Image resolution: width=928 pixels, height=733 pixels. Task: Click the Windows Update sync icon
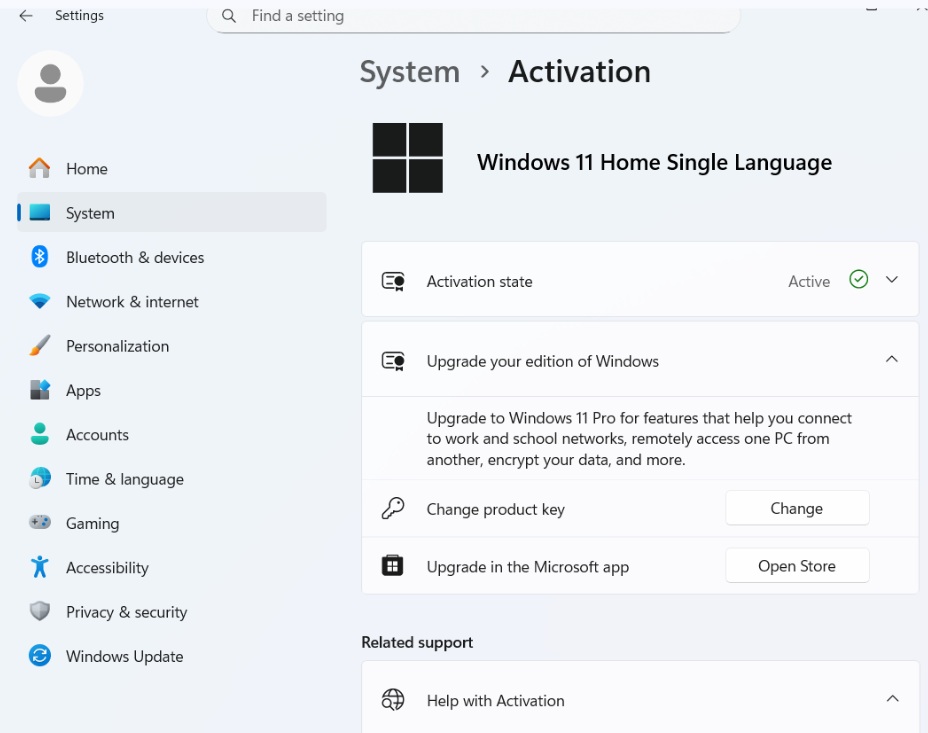point(40,655)
